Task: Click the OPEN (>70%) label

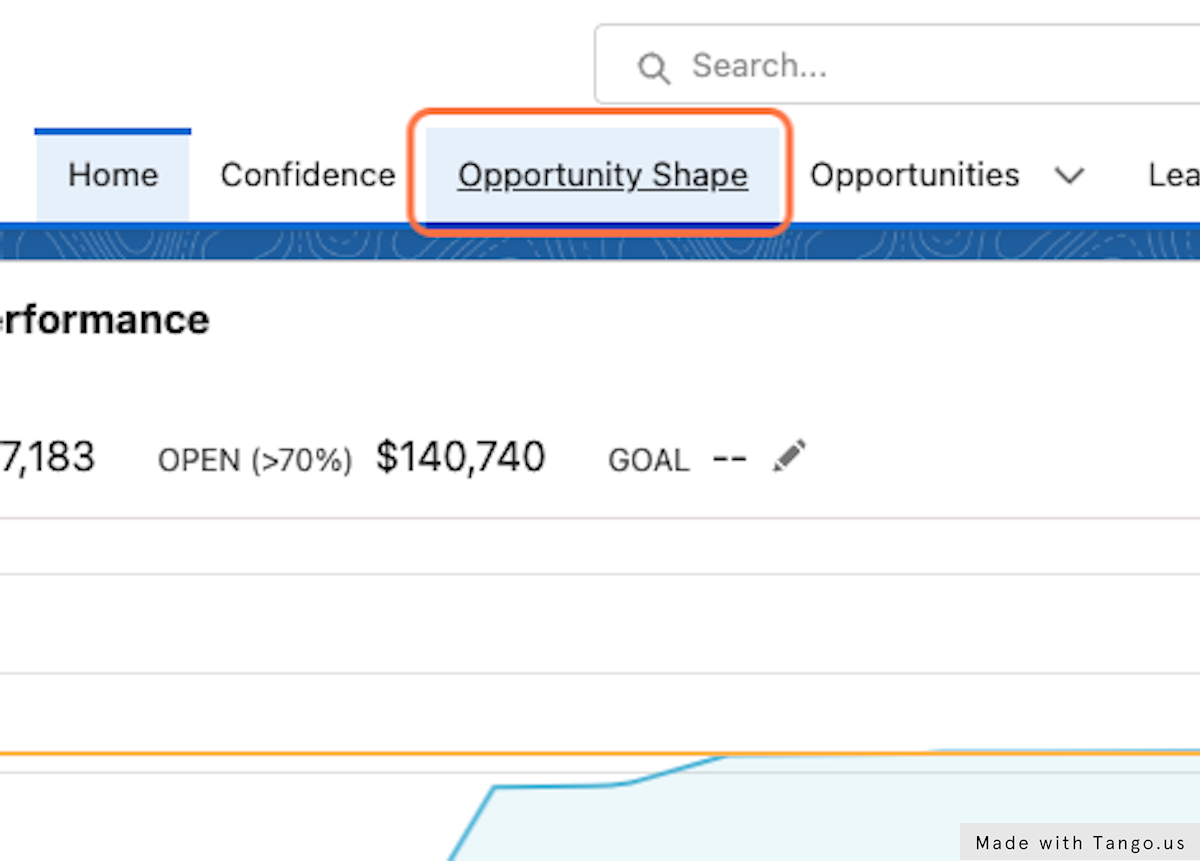Action: pyautogui.click(x=255, y=460)
